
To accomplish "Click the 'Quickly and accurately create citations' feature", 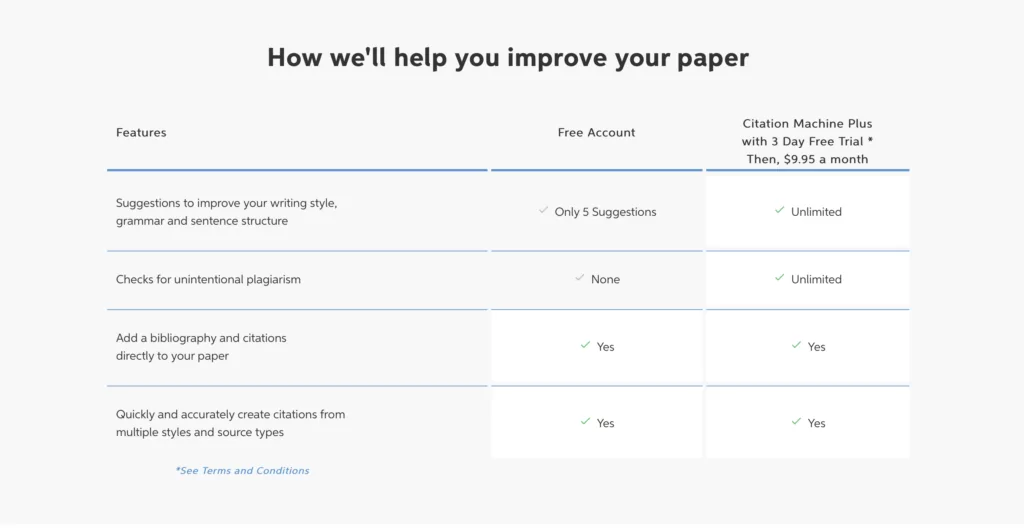I will coord(231,423).
